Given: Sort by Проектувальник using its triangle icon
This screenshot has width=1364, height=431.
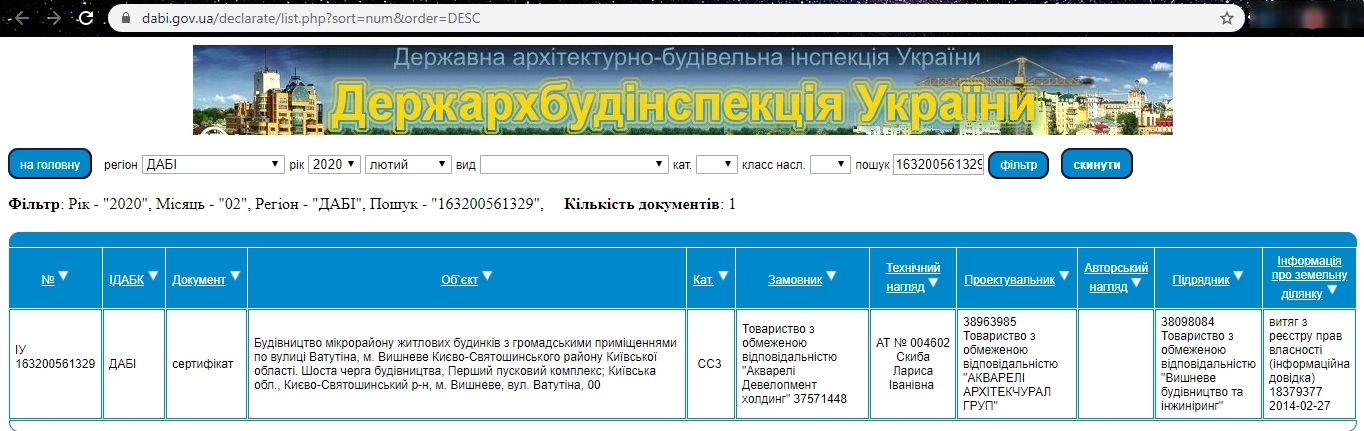Looking at the screenshot, I should point(1065,277).
